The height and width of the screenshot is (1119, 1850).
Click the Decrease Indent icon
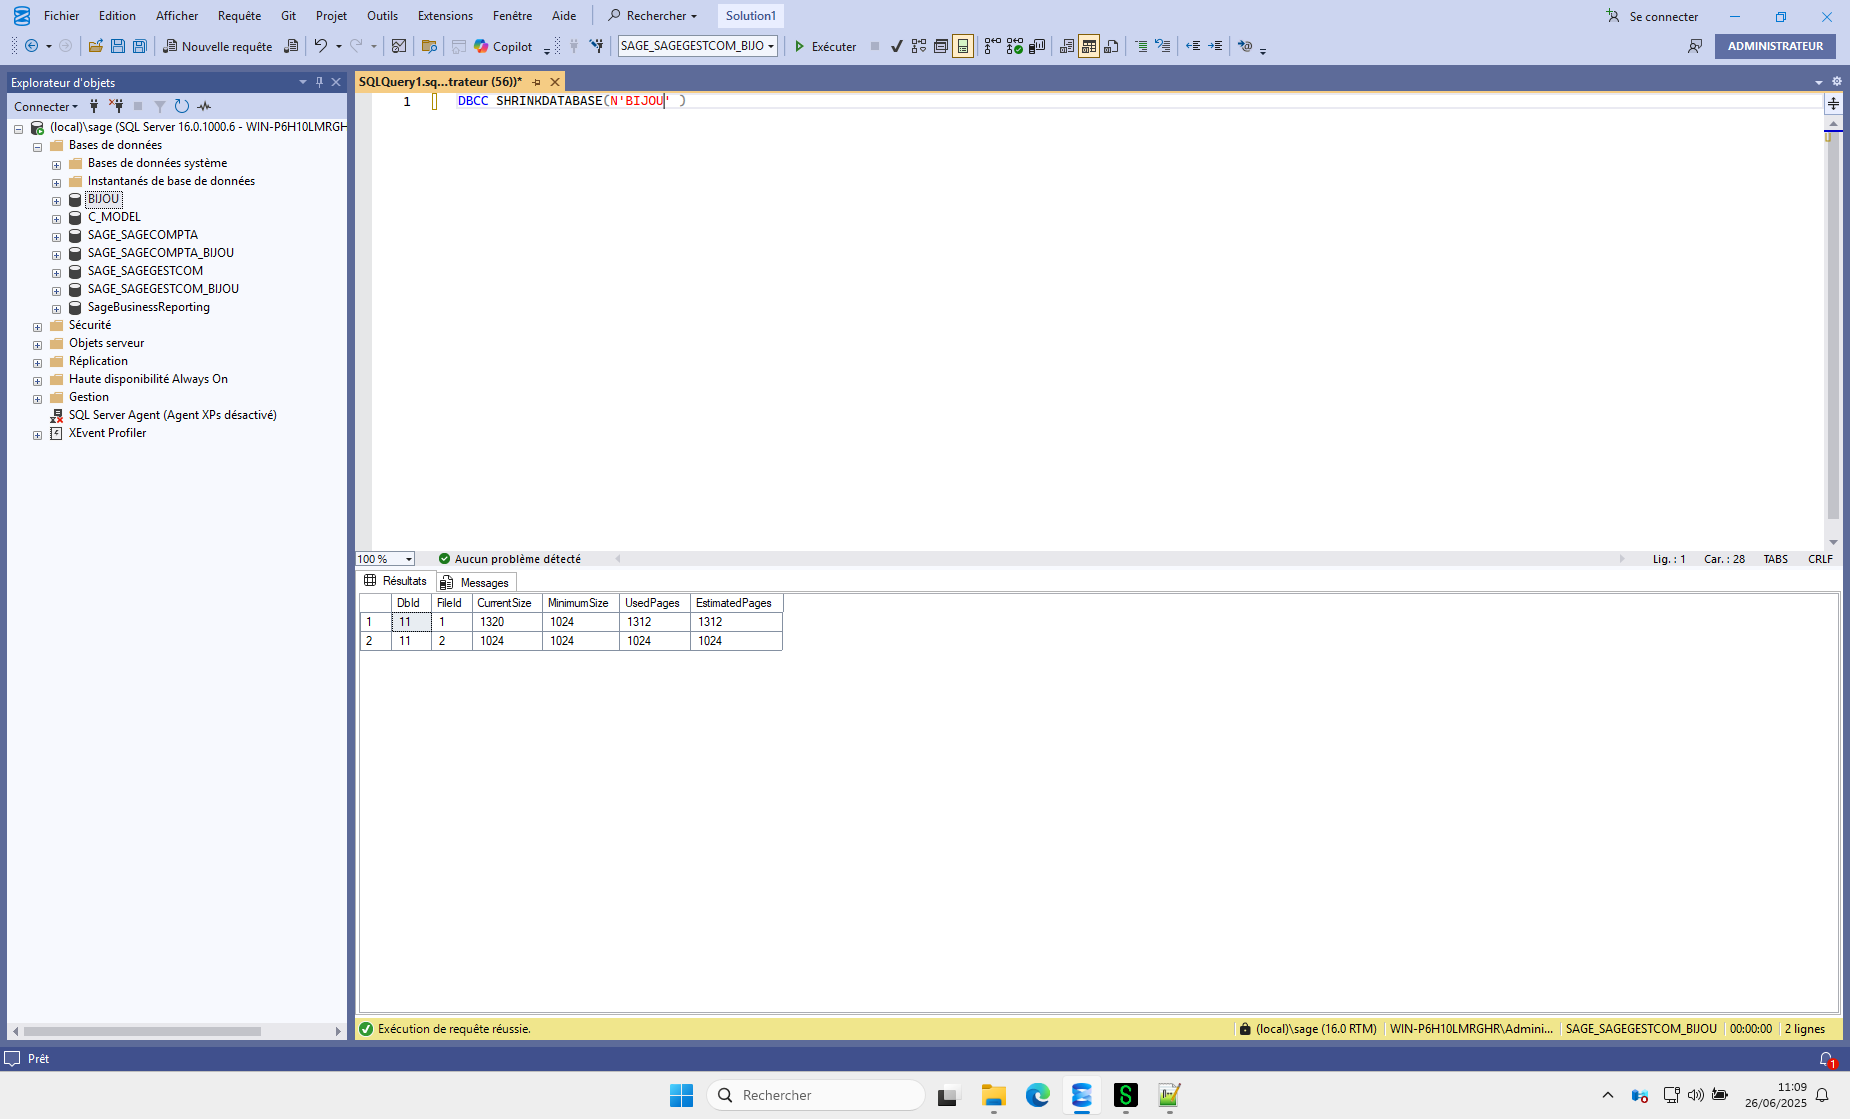coord(1193,46)
